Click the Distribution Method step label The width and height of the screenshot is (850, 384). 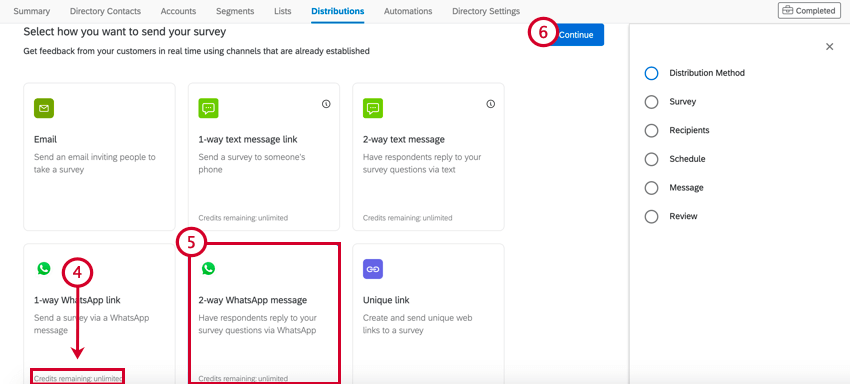(x=707, y=73)
